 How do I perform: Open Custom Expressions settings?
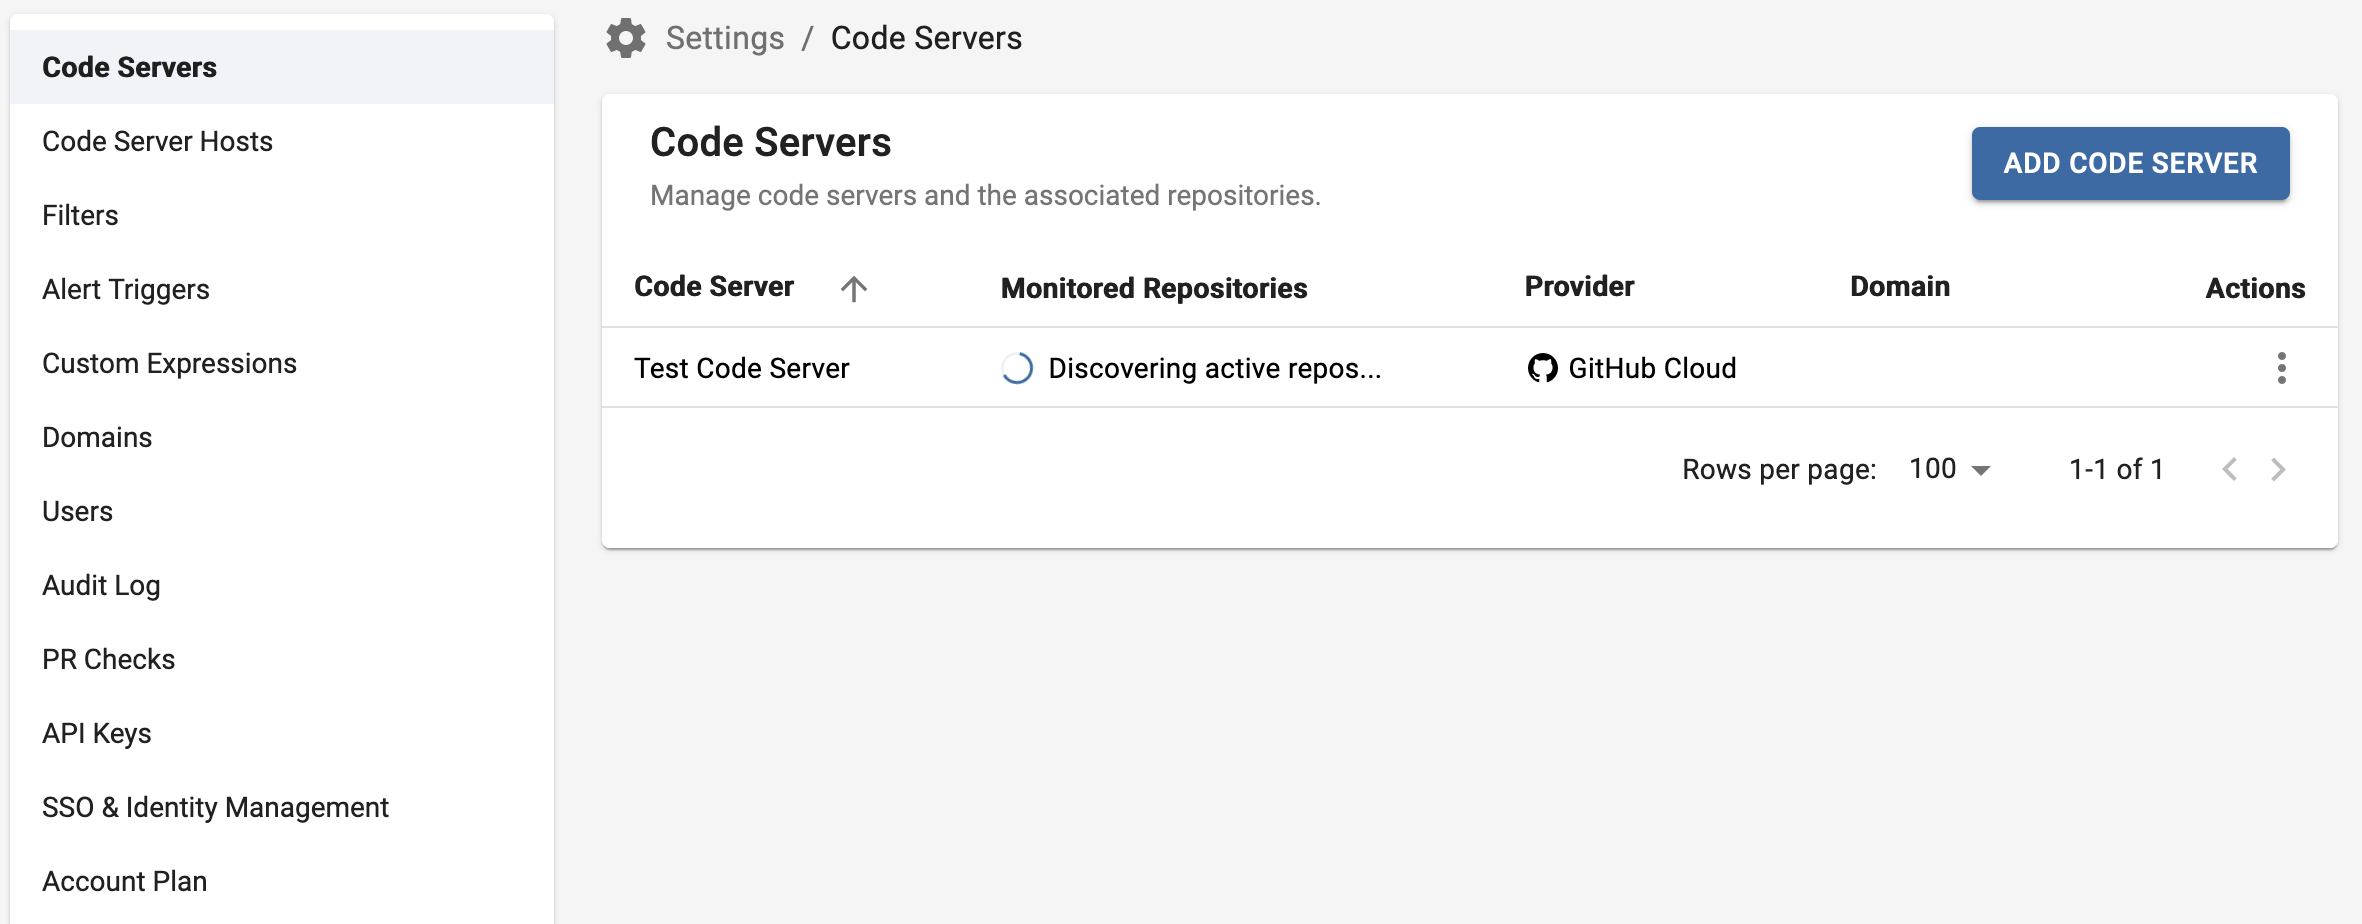point(282,363)
